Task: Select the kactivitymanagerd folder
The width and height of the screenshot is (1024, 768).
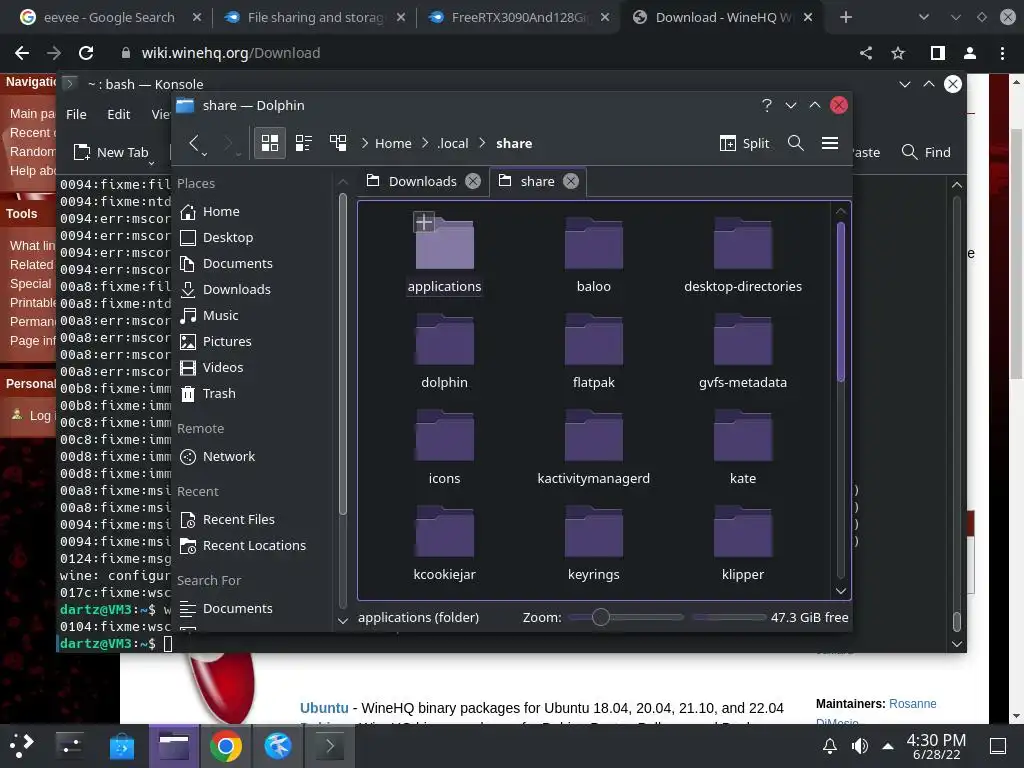Action: [594, 447]
